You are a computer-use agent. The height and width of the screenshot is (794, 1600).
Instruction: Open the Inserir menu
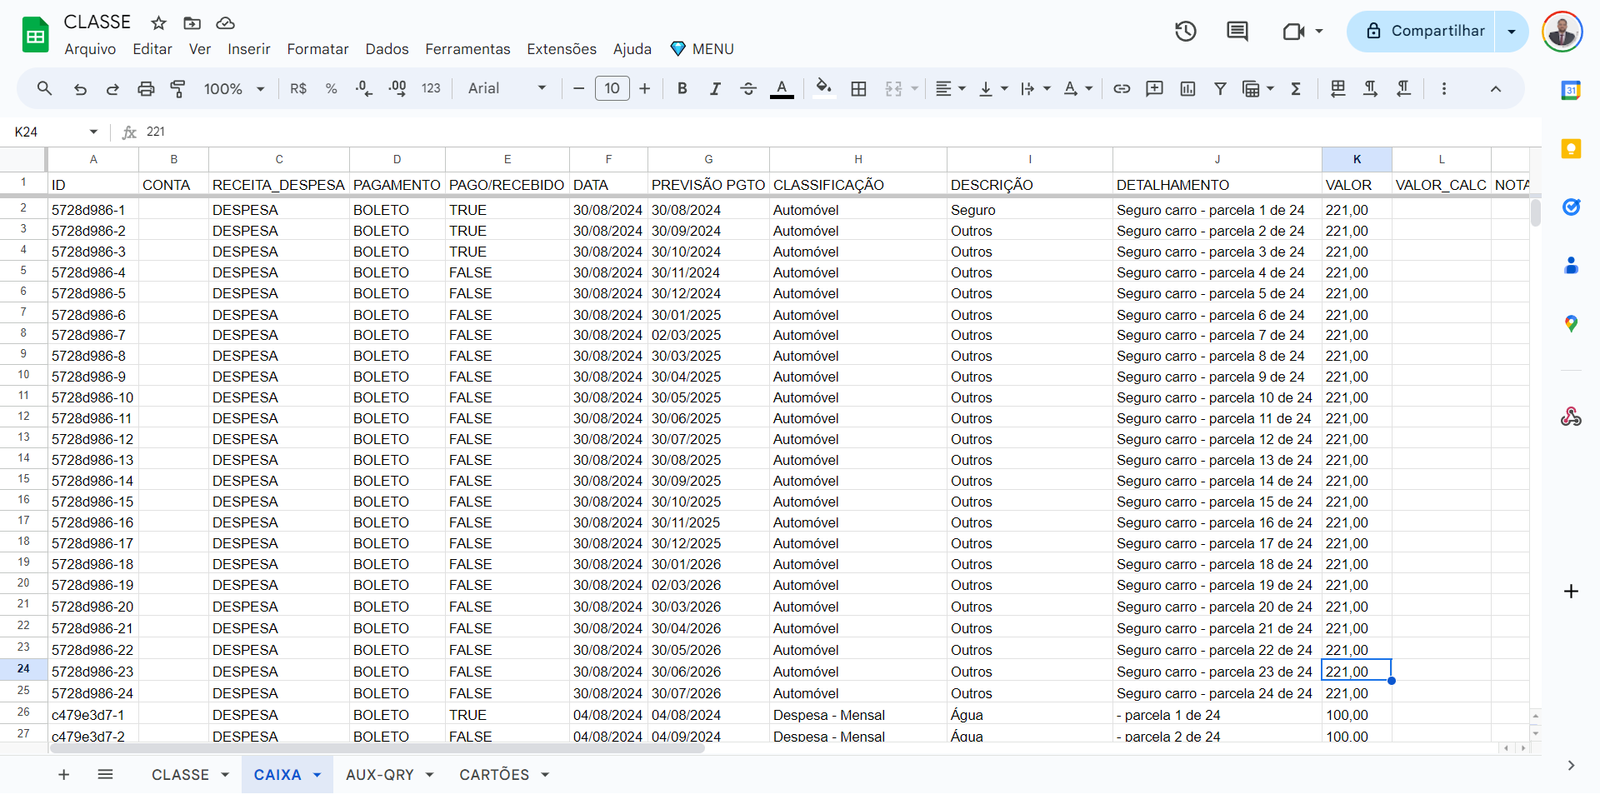coord(249,49)
